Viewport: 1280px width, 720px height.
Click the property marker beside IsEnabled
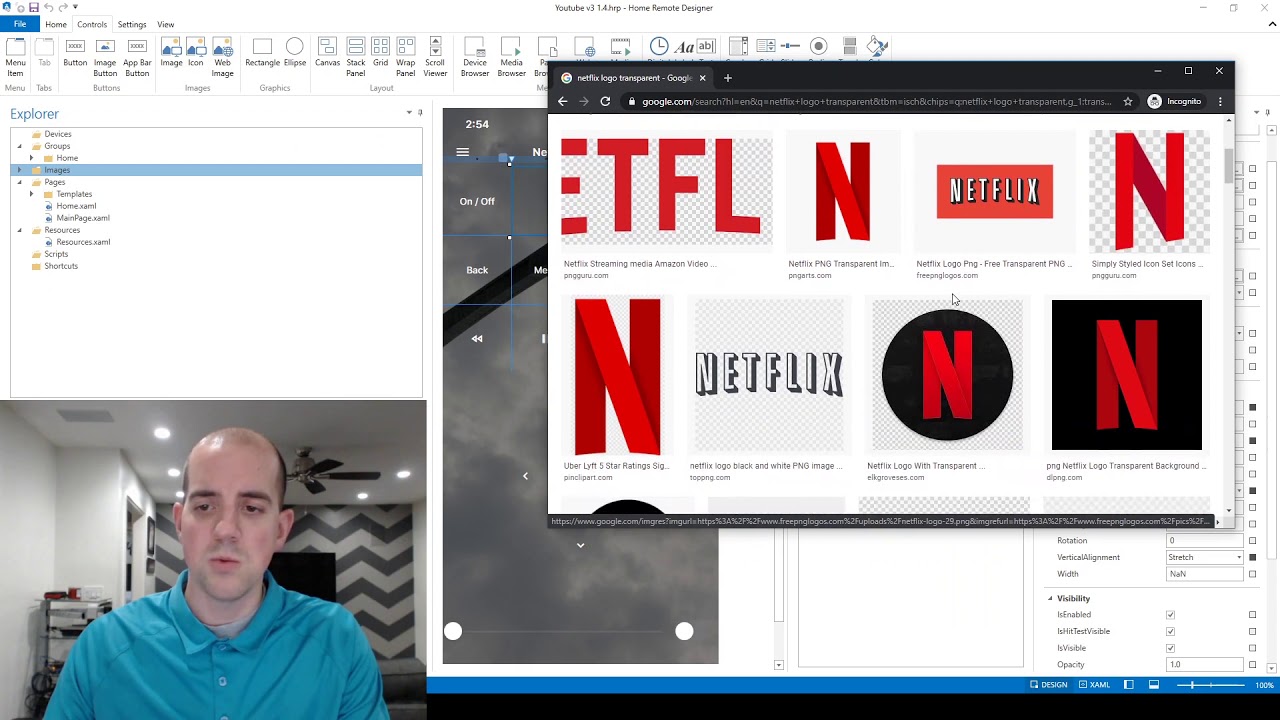[x=1252, y=615]
